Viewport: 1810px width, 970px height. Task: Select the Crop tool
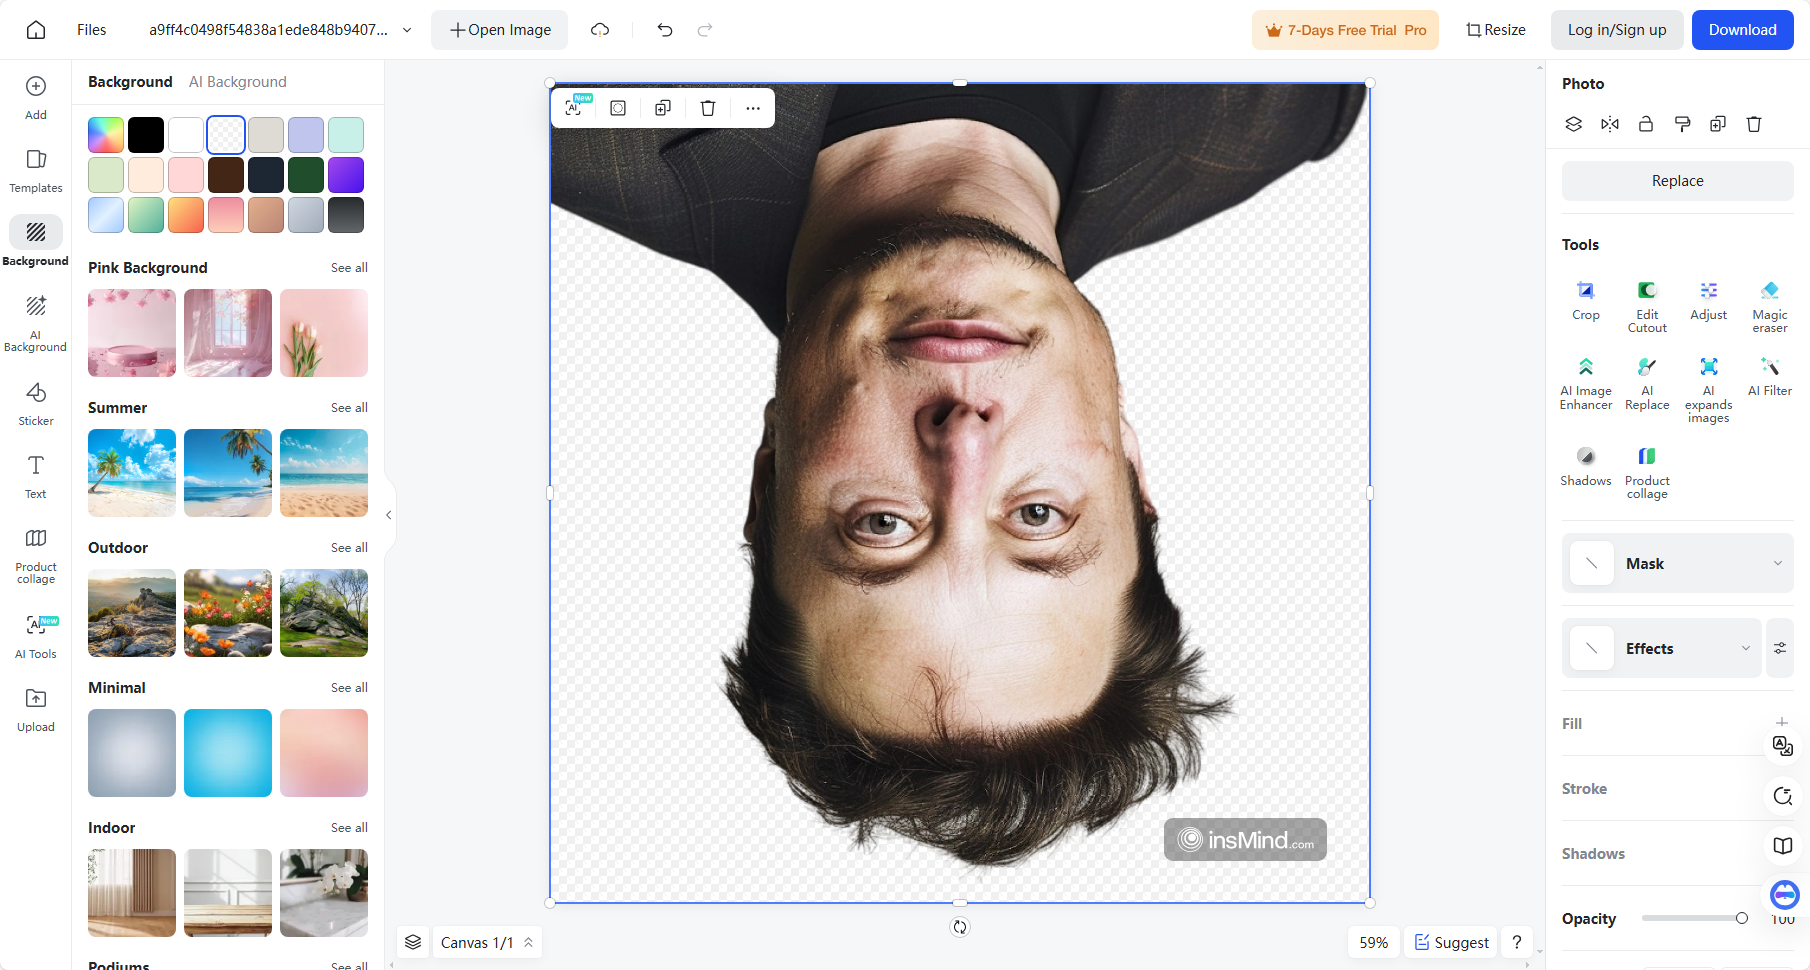pos(1585,299)
